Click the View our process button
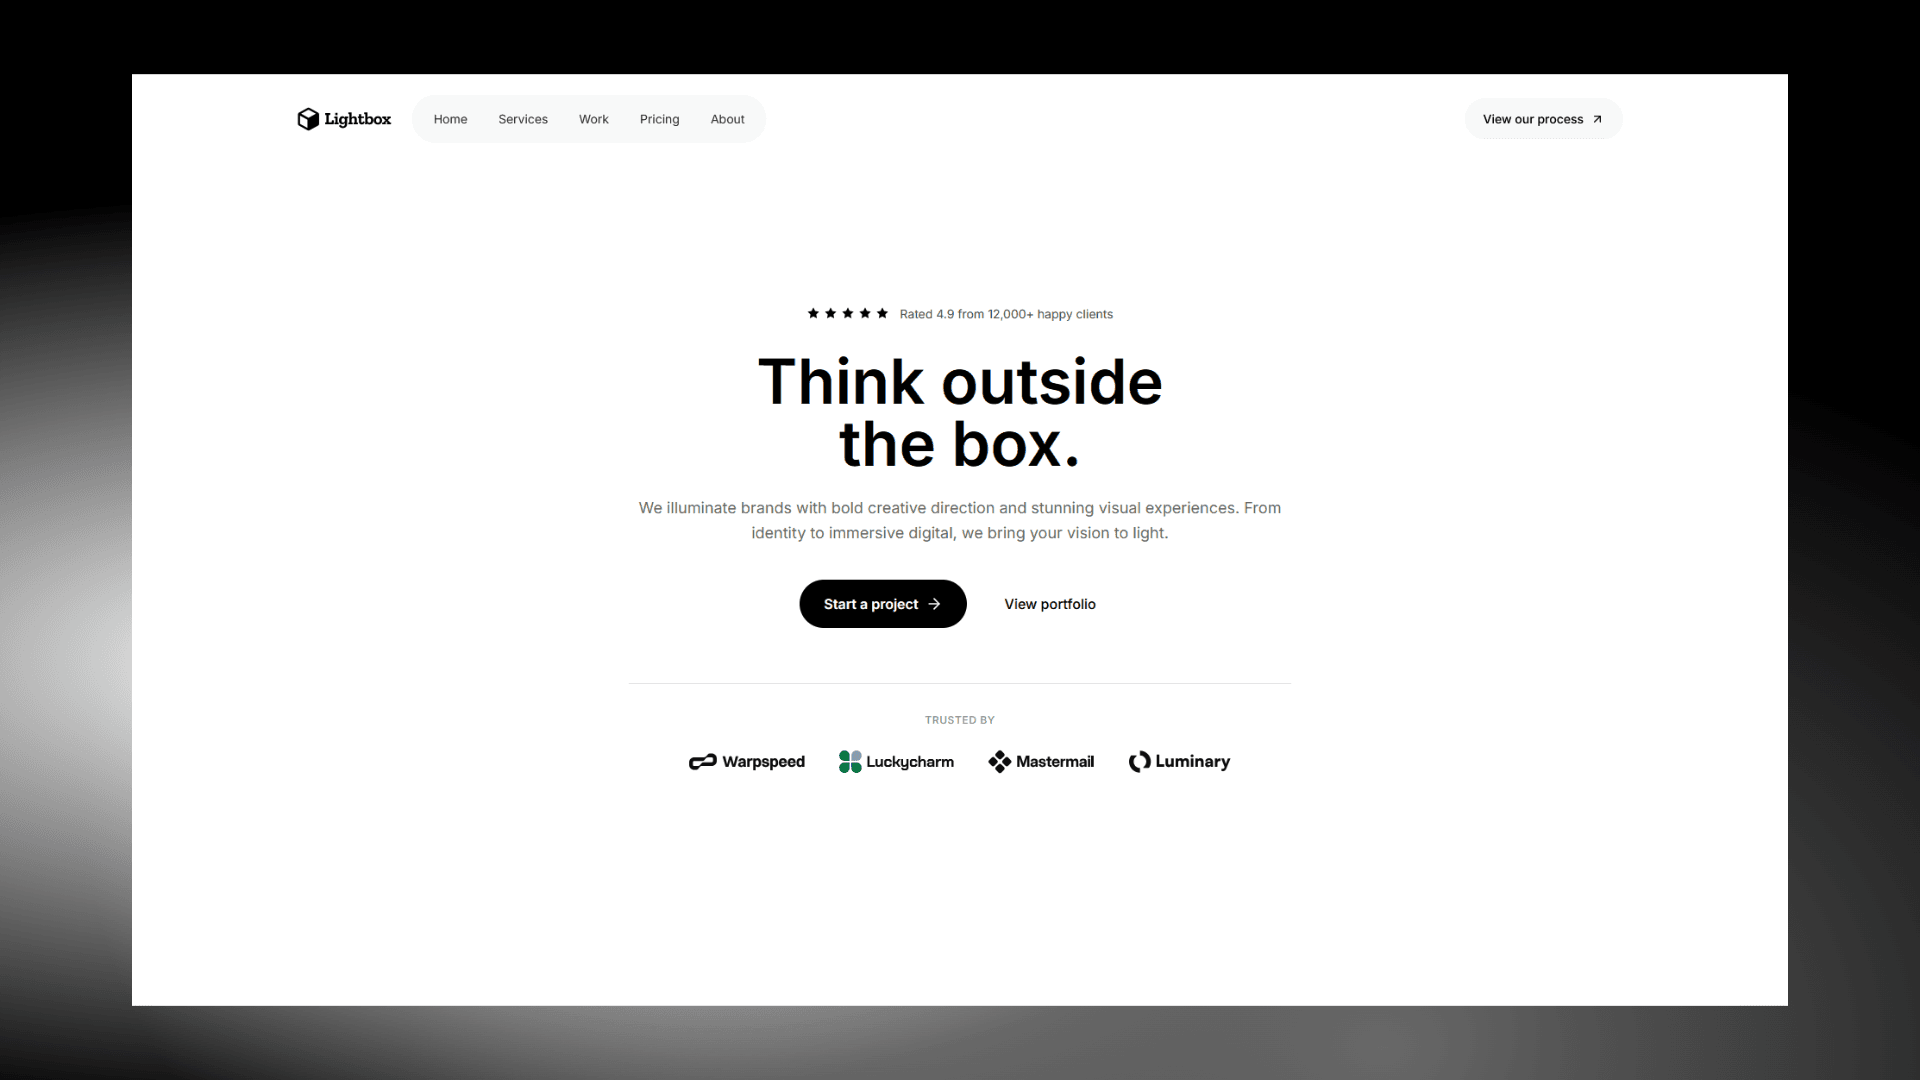 (1532, 119)
